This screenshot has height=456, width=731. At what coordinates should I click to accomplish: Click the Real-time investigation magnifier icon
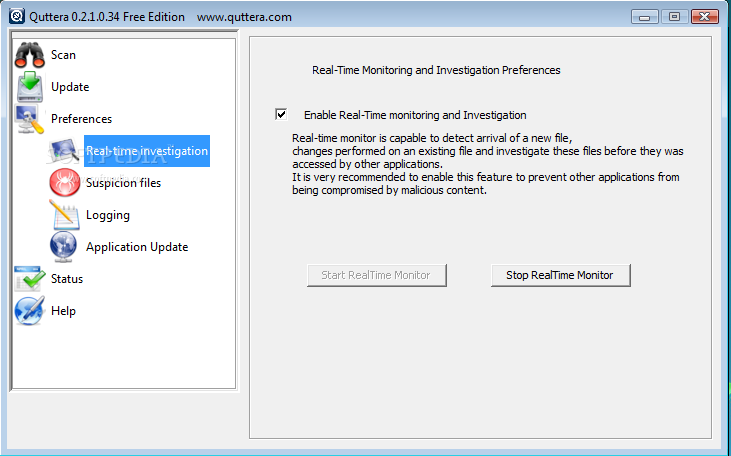pyautogui.click(x=64, y=151)
